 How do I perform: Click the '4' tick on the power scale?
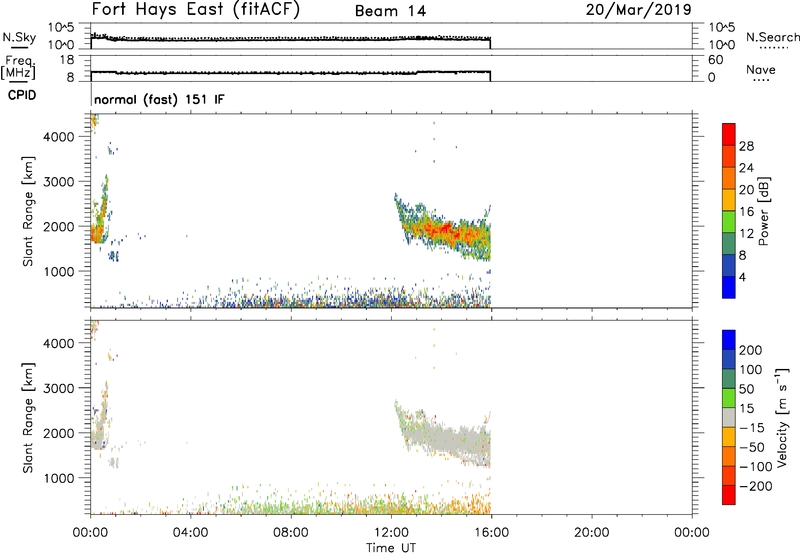pos(742,277)
